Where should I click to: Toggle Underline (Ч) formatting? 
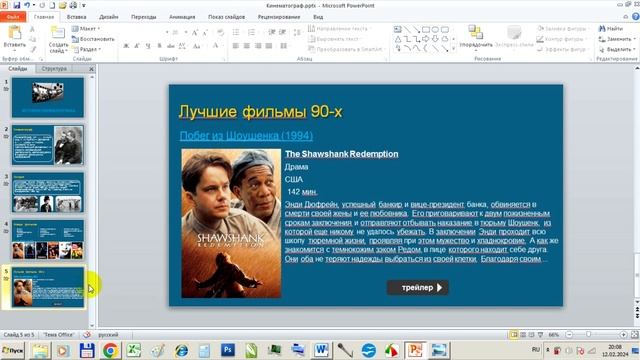coord(148,46)
